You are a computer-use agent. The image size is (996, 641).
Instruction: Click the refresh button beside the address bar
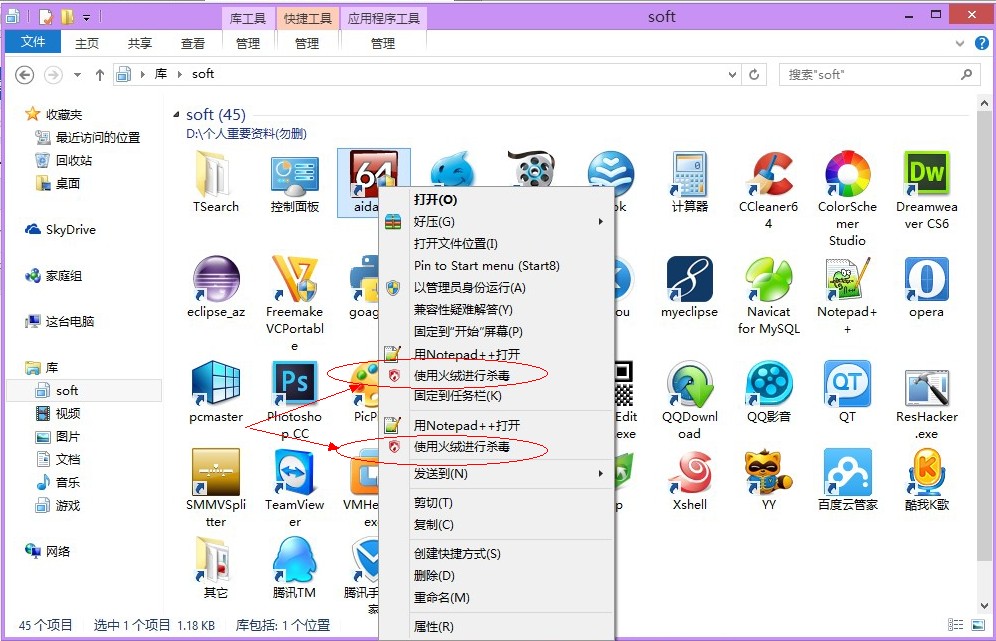pos(754,73)
